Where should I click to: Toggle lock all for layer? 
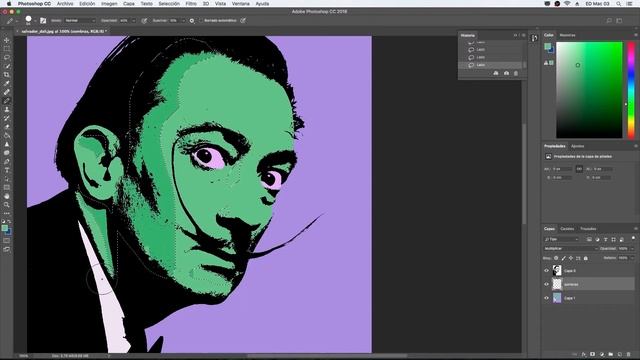pos(586,258)
